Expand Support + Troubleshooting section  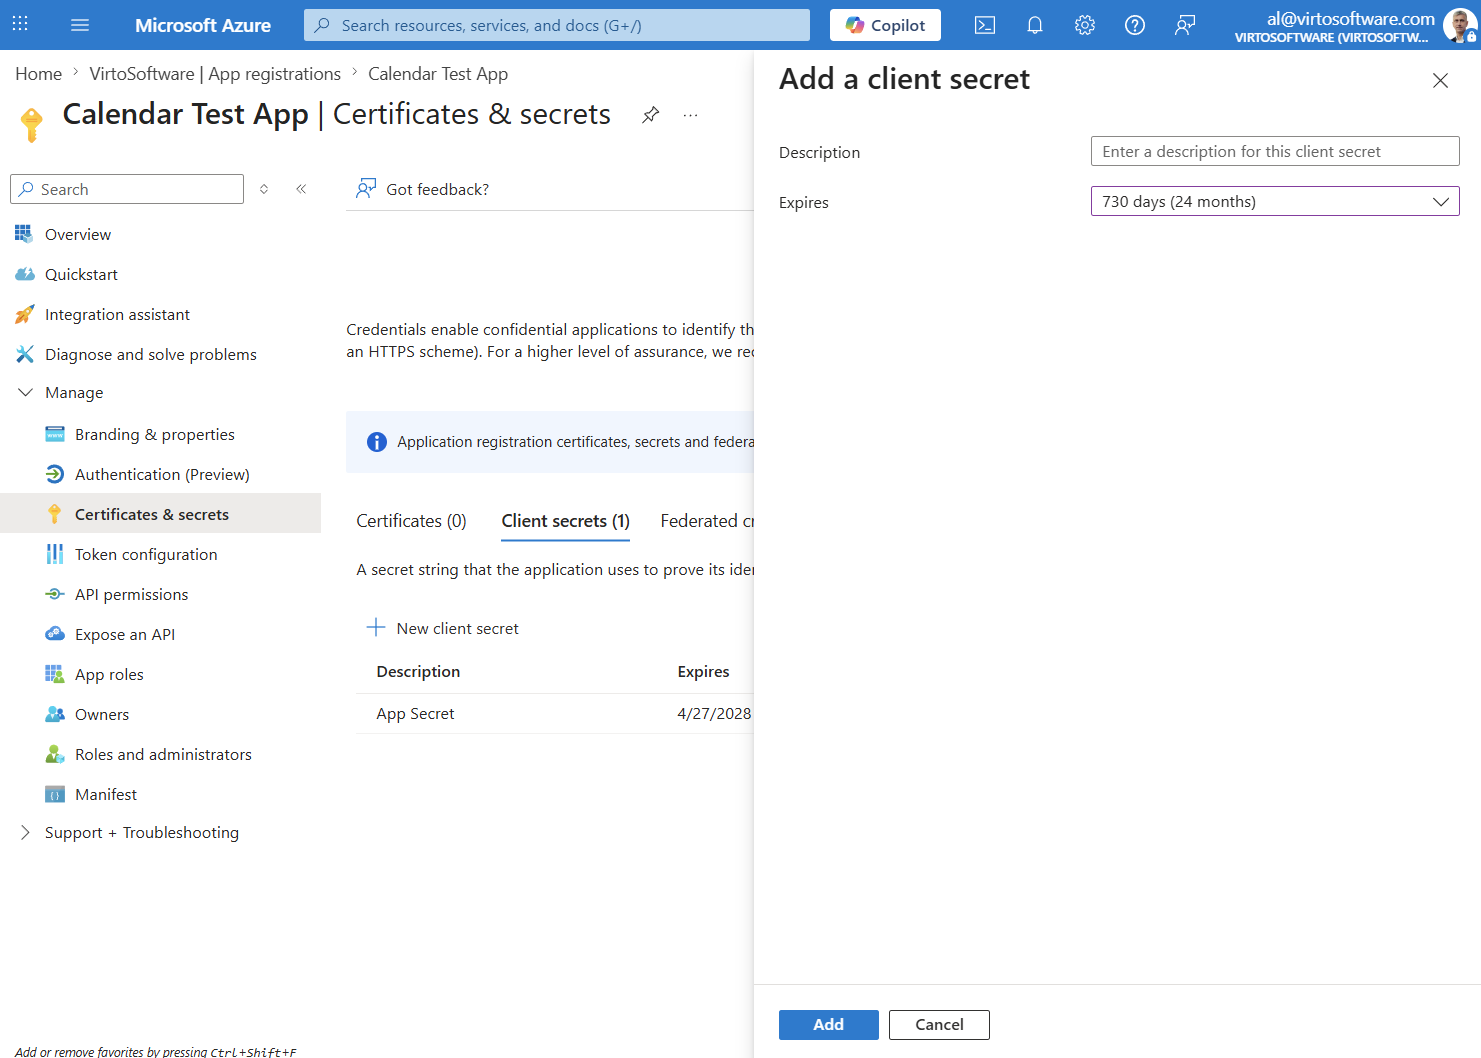point(26,832)
